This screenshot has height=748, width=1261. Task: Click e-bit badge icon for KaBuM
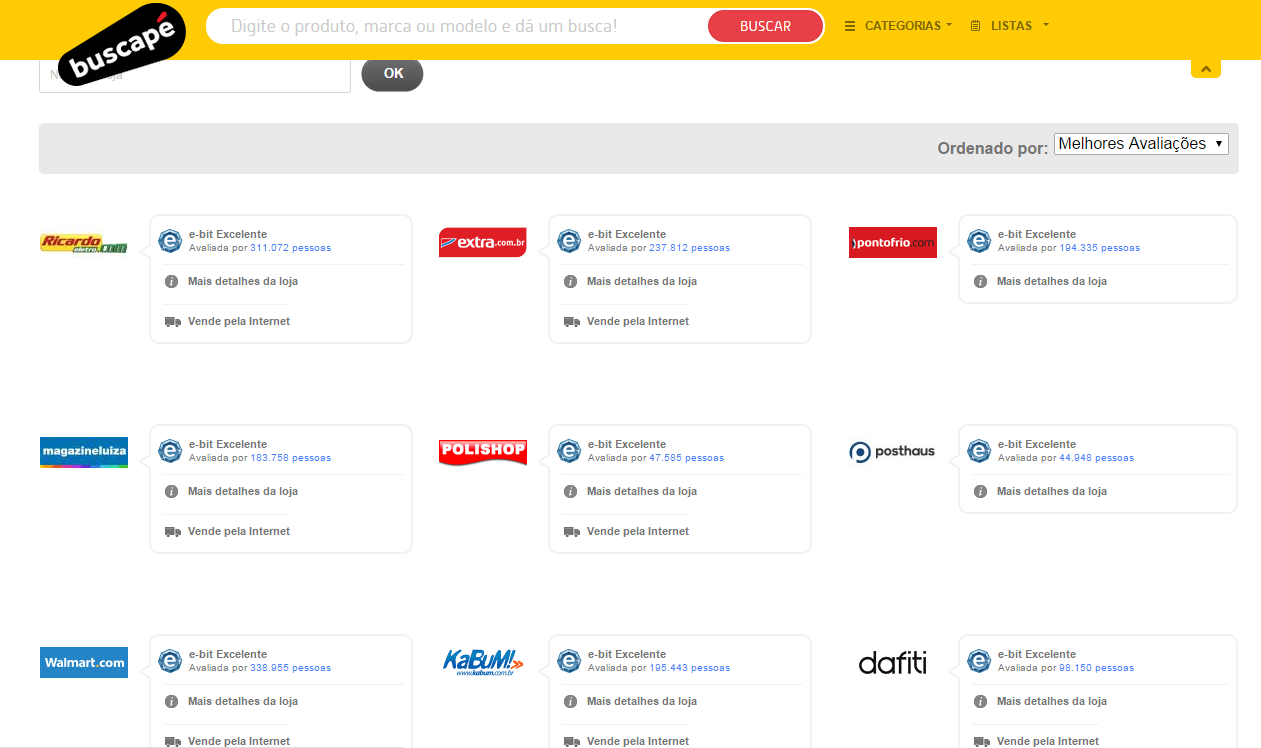[x=569, y=661]
